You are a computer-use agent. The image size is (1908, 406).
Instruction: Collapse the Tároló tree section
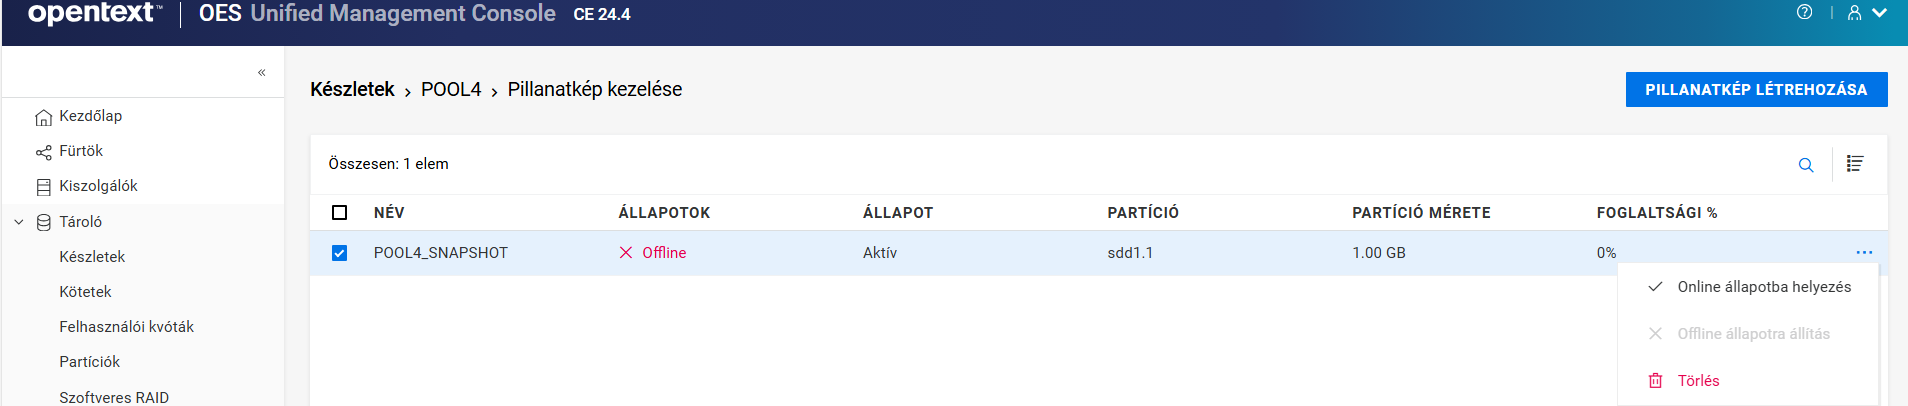point(19,222)
